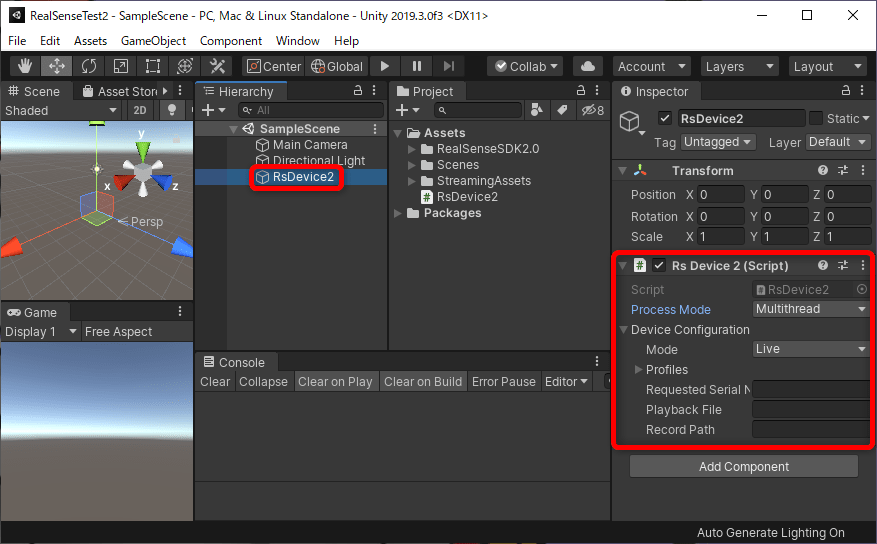Open custom editor tools icon
This screenshot has height=544, width=877.
tap(217, 67)
